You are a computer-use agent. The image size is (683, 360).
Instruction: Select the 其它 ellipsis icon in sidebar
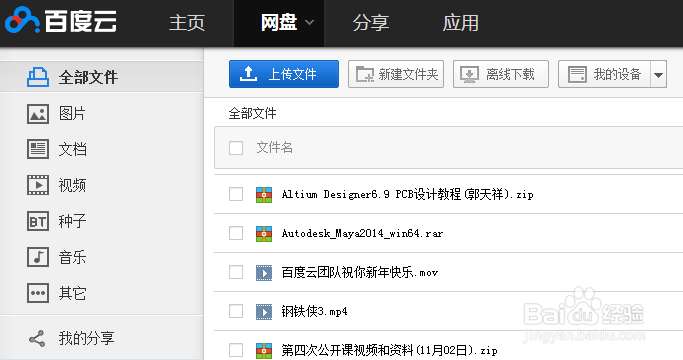(38, 293)
